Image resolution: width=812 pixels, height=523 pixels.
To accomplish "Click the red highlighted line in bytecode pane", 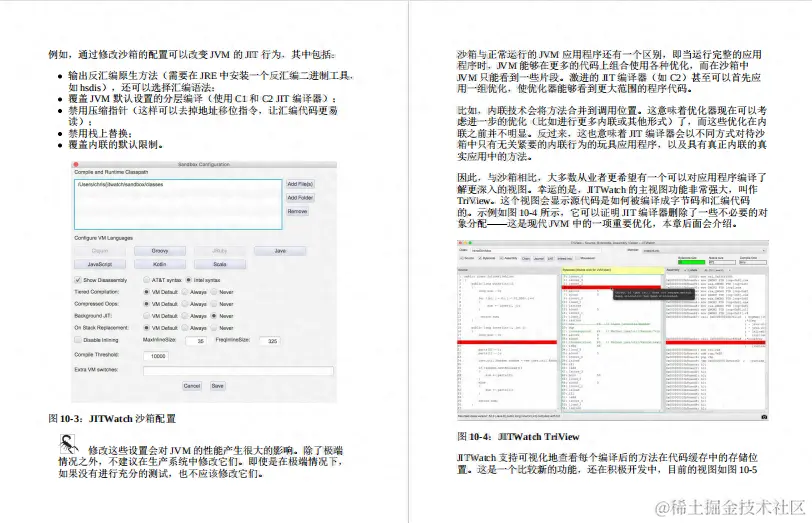I will click(612, 287).
